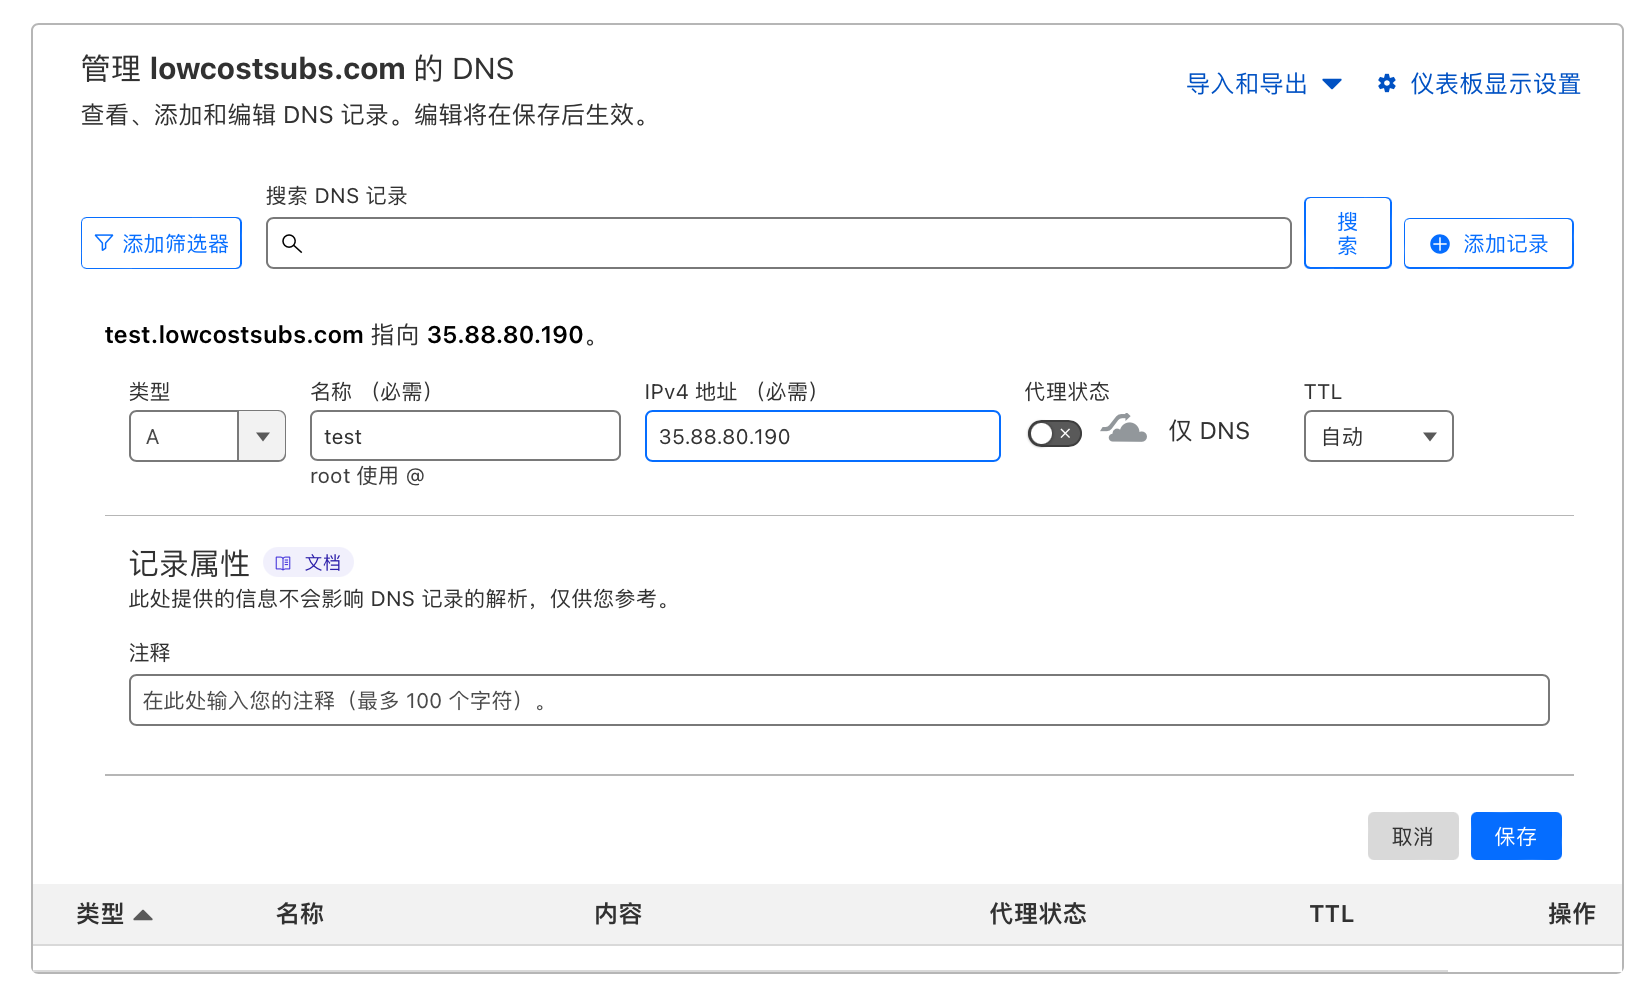The image size is (1646, 996).
Task: Click the 记录属性 heading
Action: tap(189, 564)
